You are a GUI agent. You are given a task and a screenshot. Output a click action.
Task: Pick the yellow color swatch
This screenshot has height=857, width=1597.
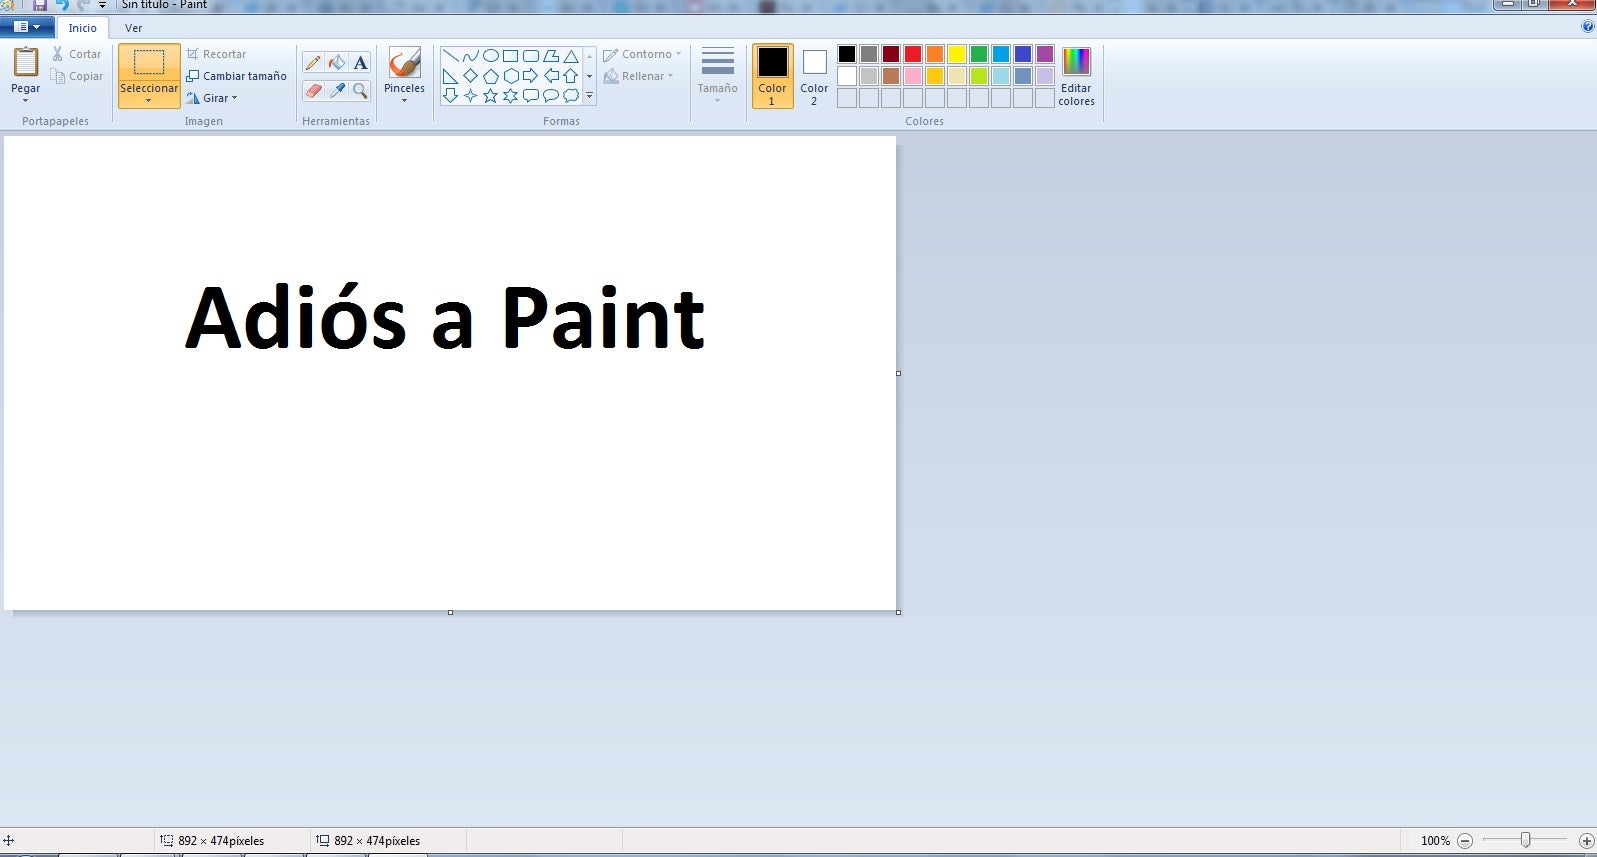coord(957,54)
